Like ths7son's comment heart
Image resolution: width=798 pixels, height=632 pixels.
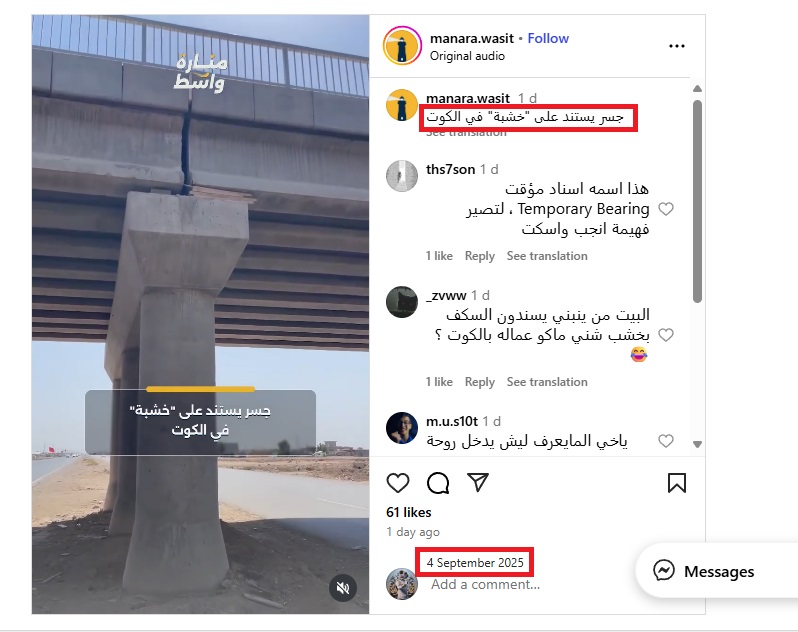(666, 209)
